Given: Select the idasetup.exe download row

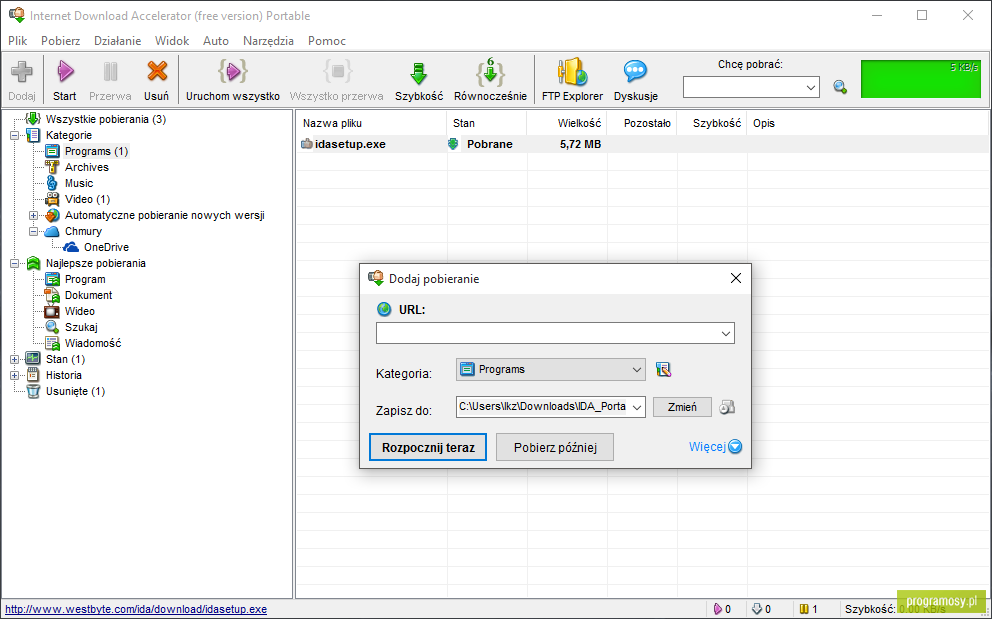Looking at the screenshot, I should [642, 144].
